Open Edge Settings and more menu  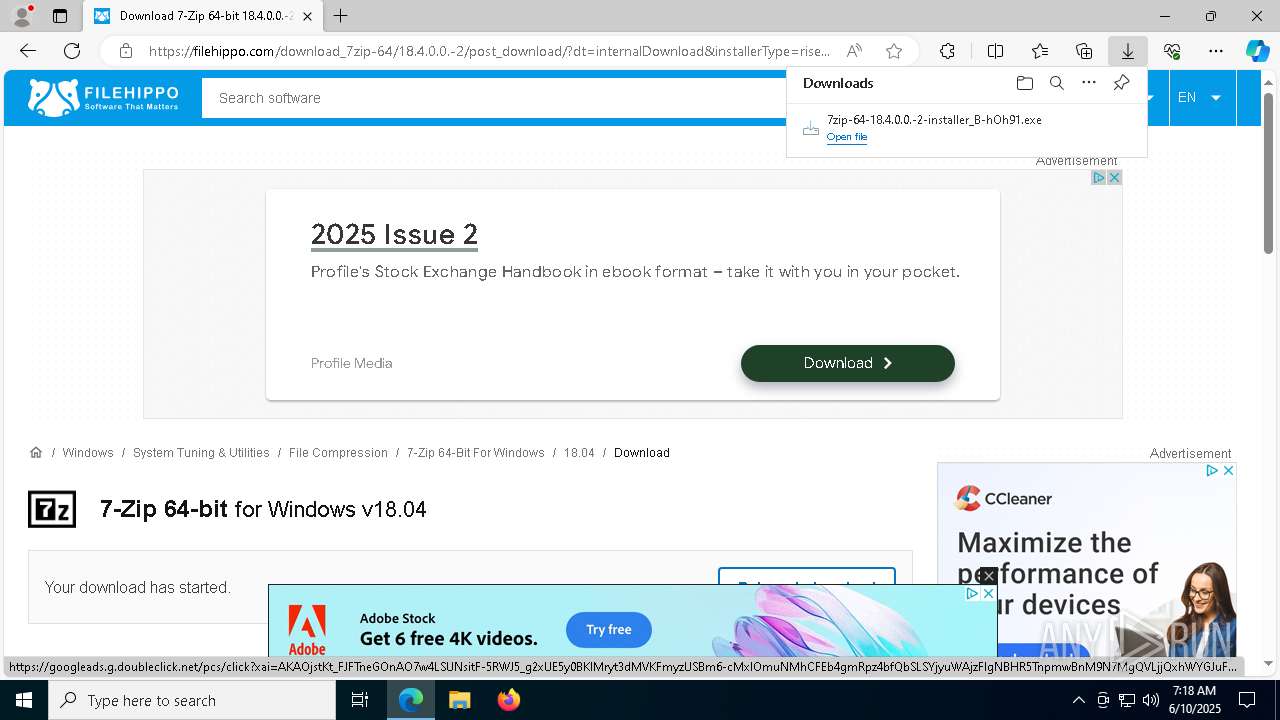[x=1216, y=51]
